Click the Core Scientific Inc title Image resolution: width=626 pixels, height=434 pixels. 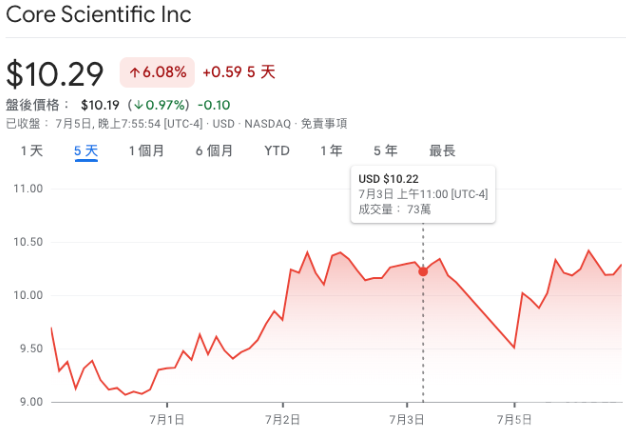pyautogui.click(x=99, y=15)
